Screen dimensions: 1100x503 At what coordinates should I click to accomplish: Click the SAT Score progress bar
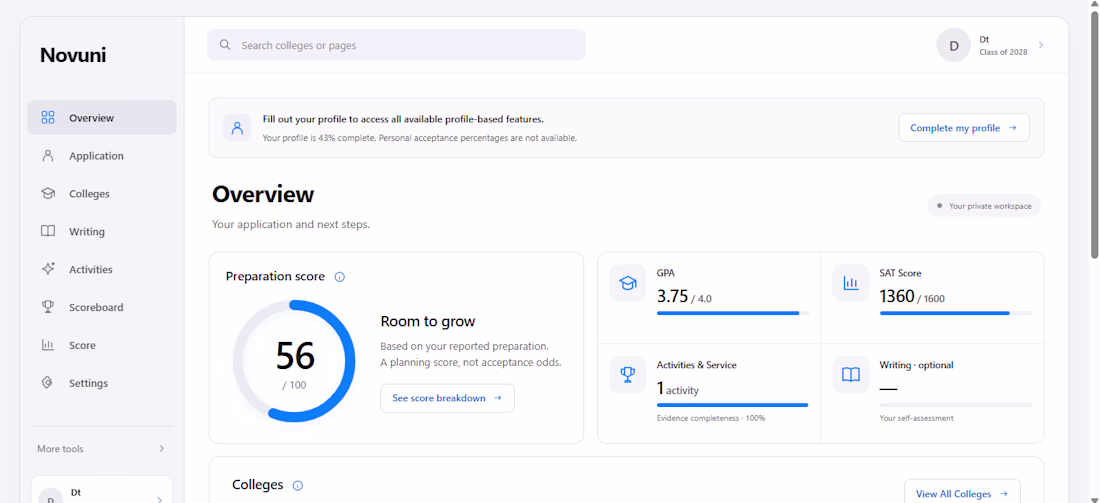955,313
